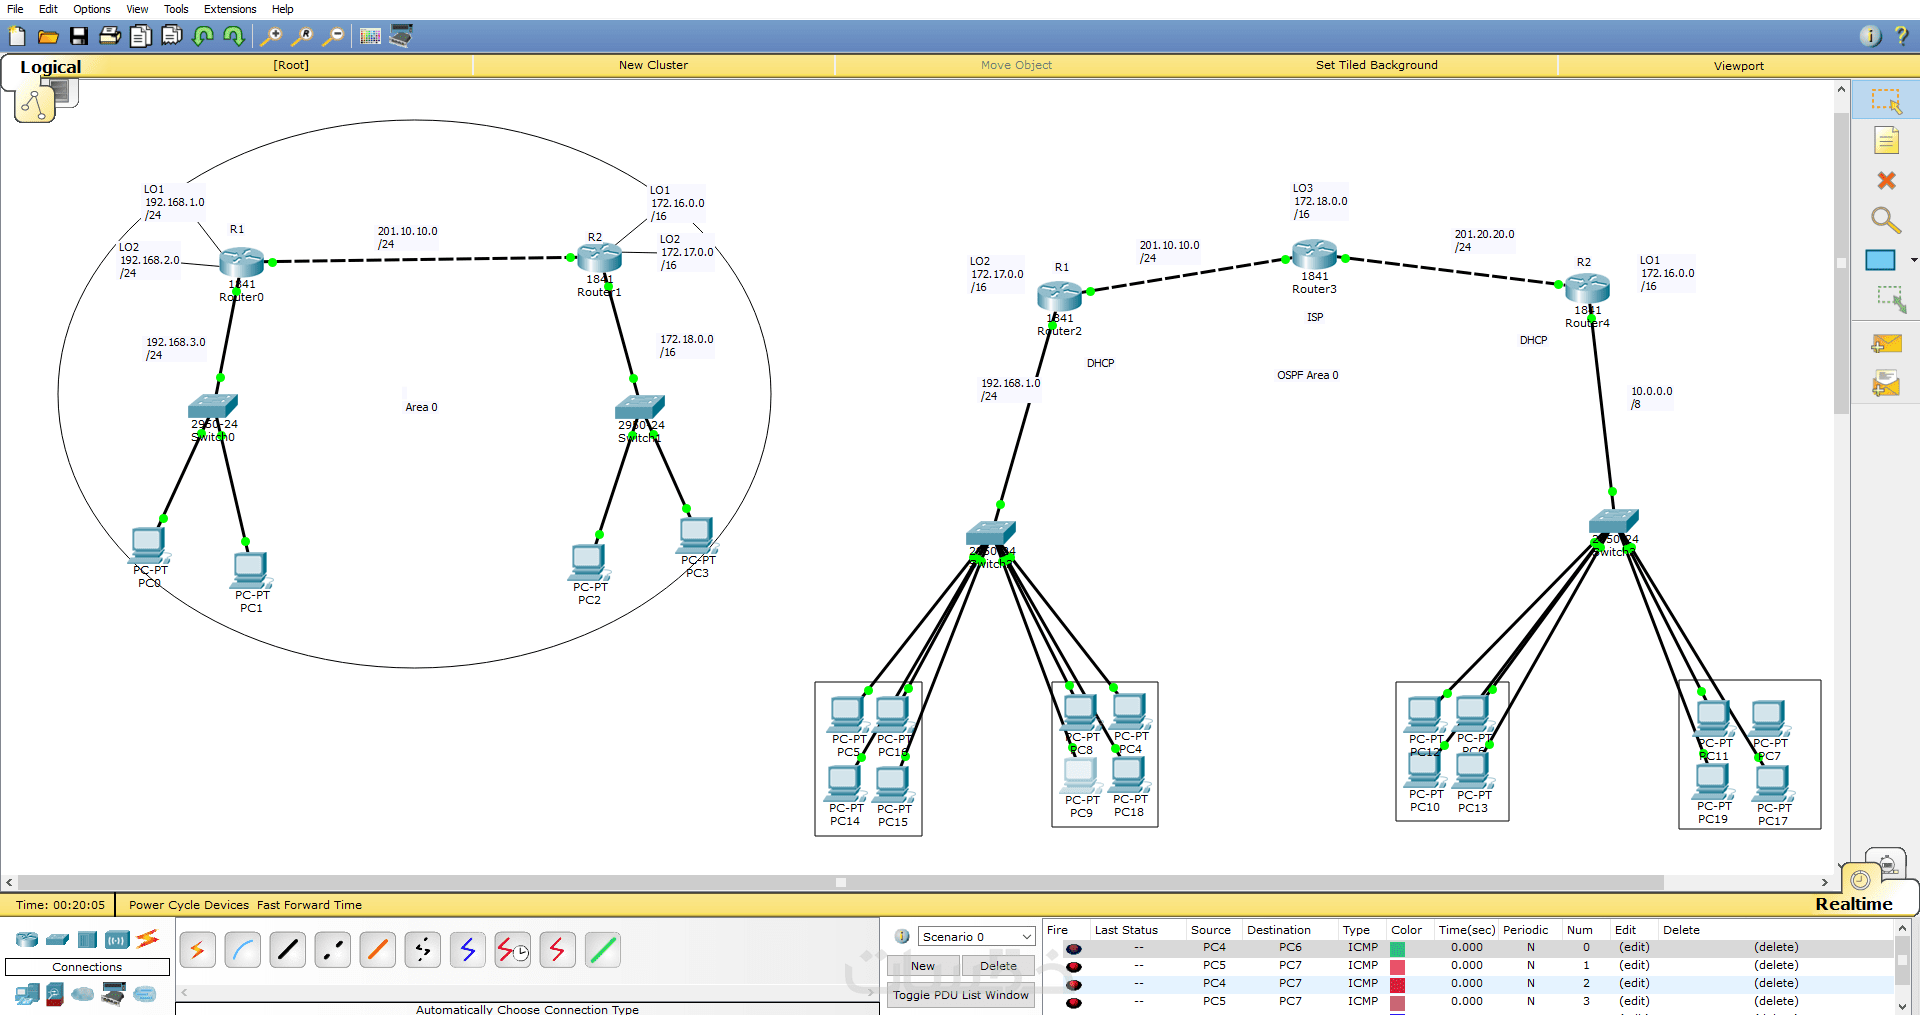
Task: Click the PDU list scroll-down arrow
Action: [1902, 1005]
